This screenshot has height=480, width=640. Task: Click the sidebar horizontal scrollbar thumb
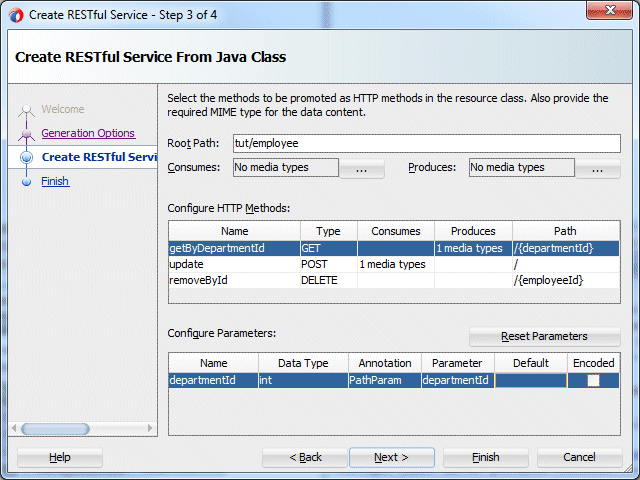click(55, 429)
